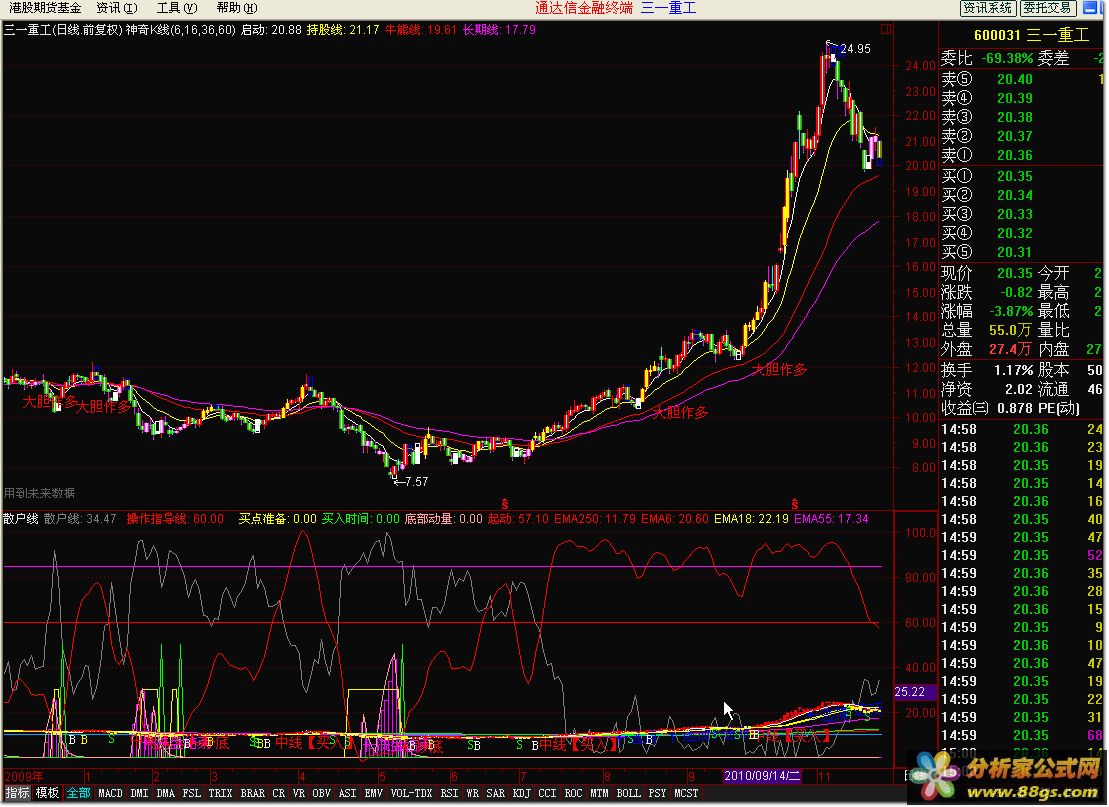Select the RSI indicator tab
This screenshot has height=807, width=1109.
pos(448,794)
